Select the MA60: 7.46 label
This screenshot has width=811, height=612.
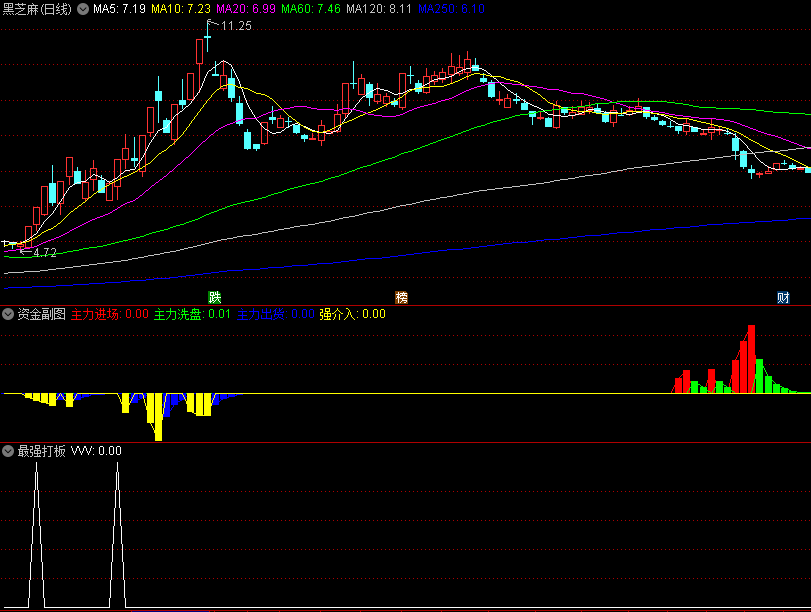311,9
